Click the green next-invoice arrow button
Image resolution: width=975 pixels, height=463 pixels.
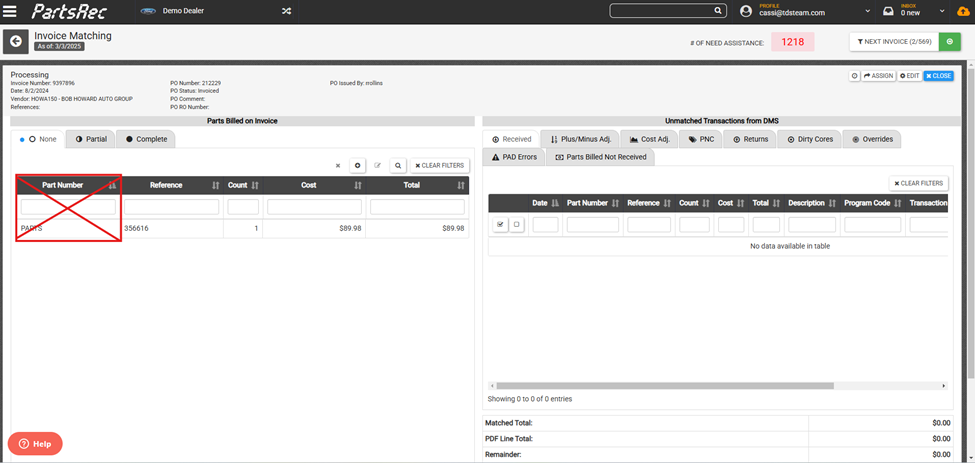pos(950,42)
